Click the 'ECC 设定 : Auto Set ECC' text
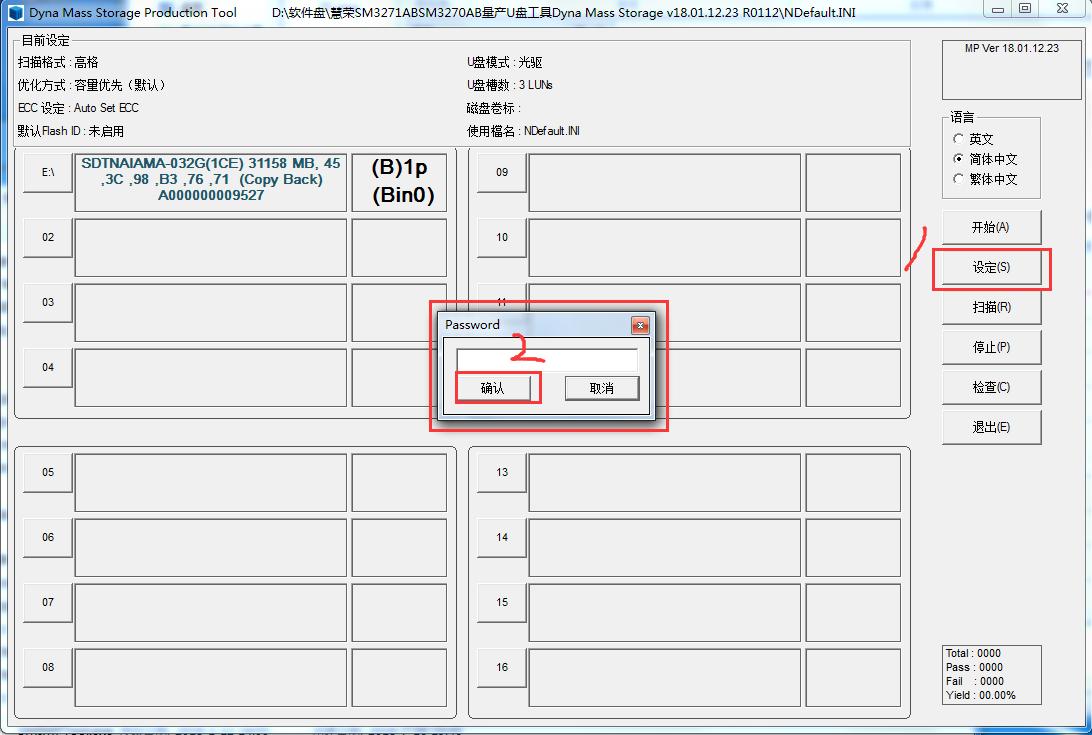Image resolution: width=1092 pixels, height=735 pixels. [x=78, y=108]
